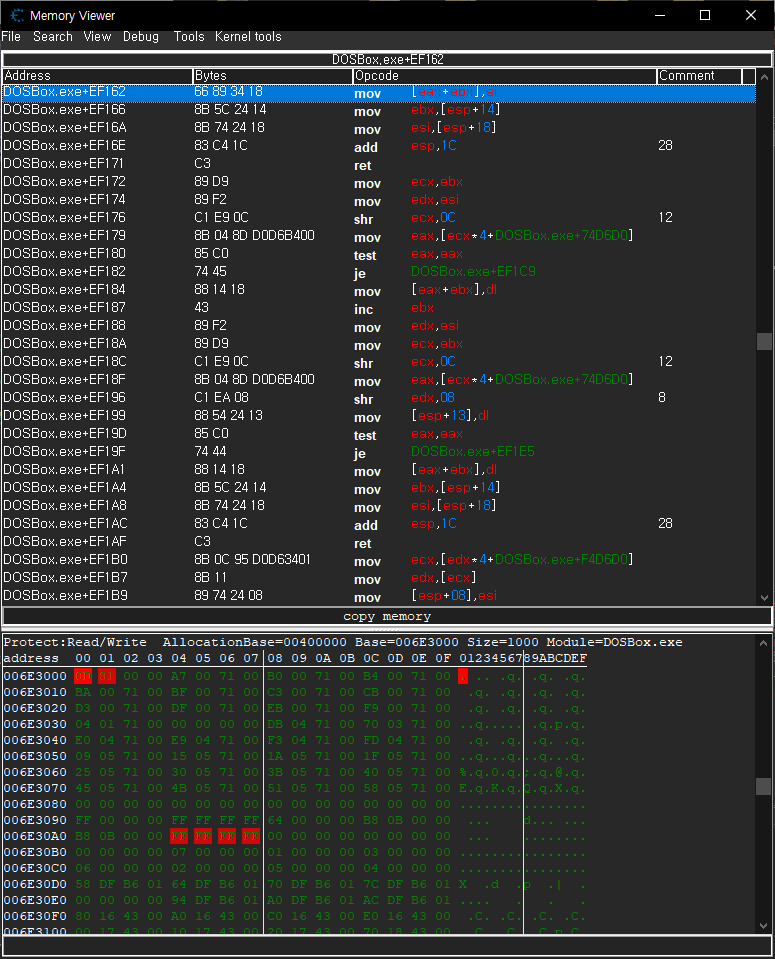The image size is (775, 959).
Task: Open the Debug menu
Action: coord(141,37)
